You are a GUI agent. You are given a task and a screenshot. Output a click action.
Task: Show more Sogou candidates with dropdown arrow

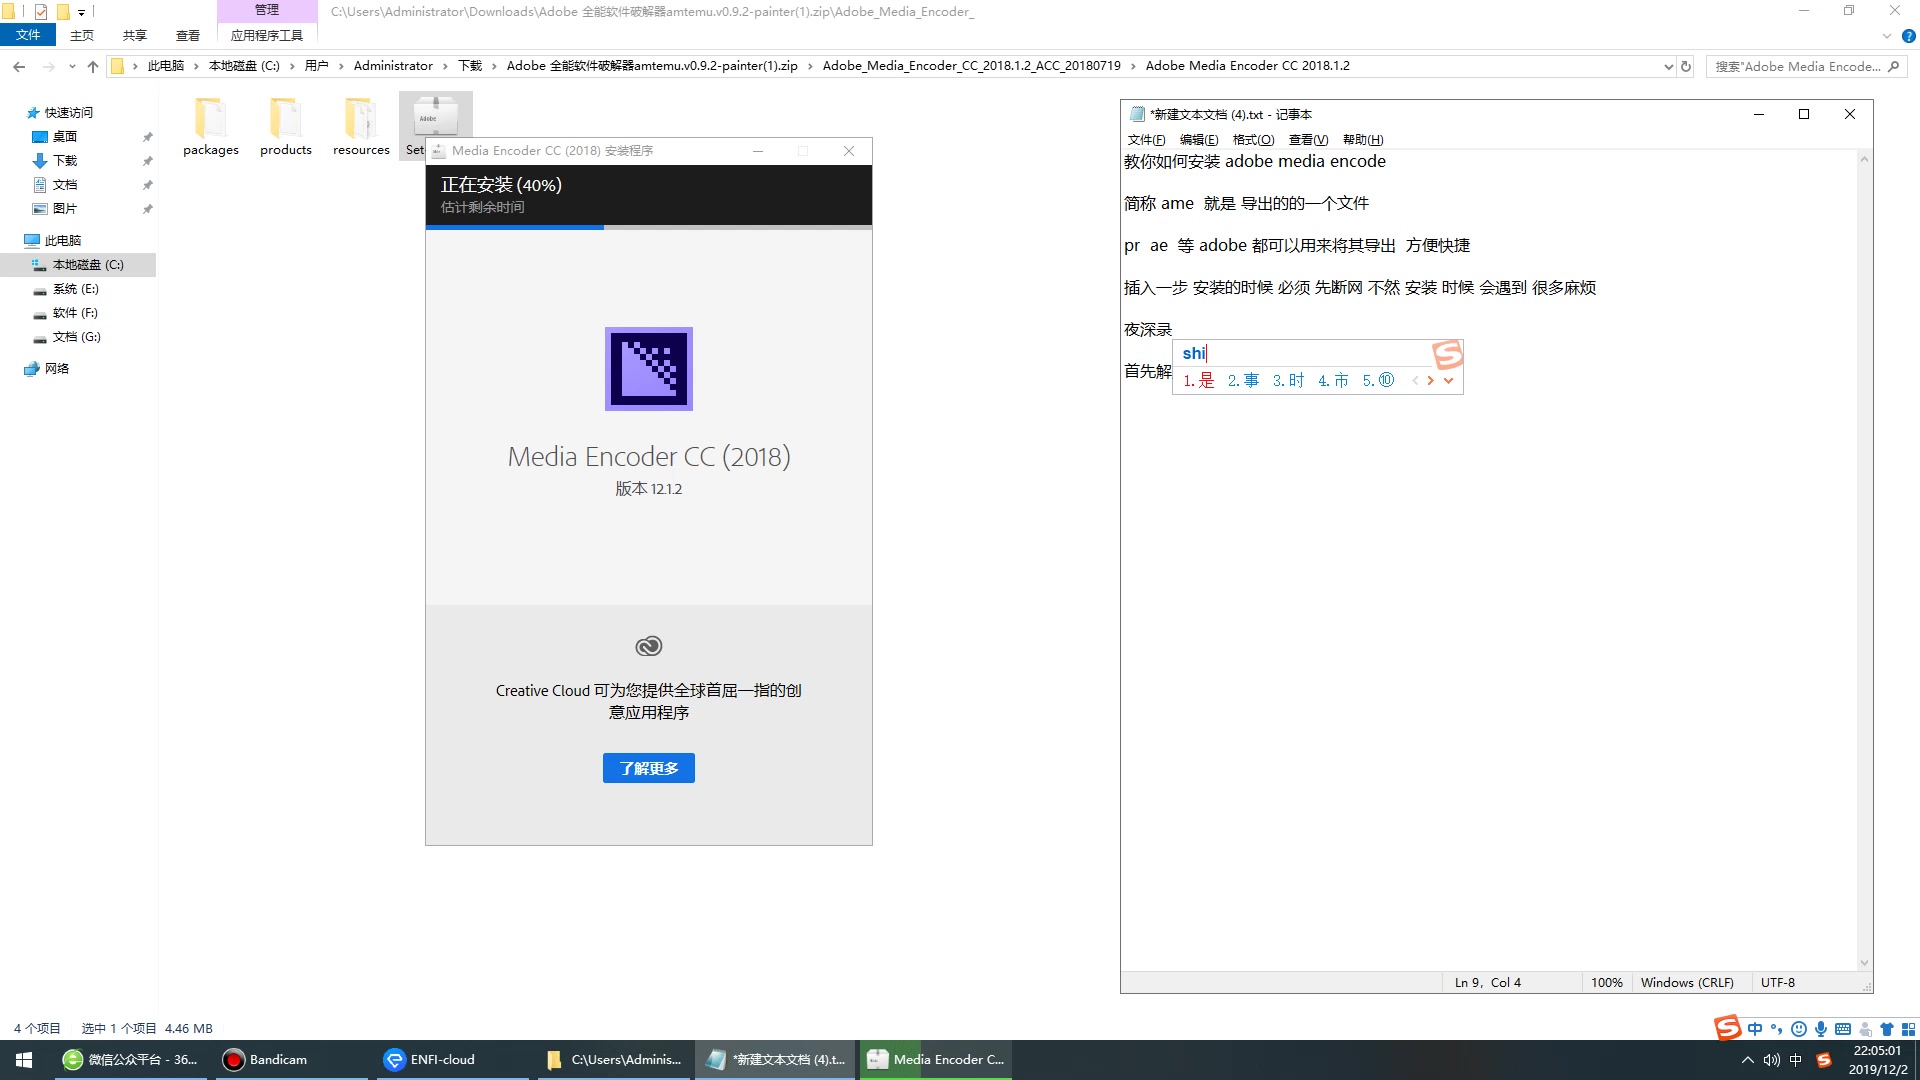(x=1448, y=380)
